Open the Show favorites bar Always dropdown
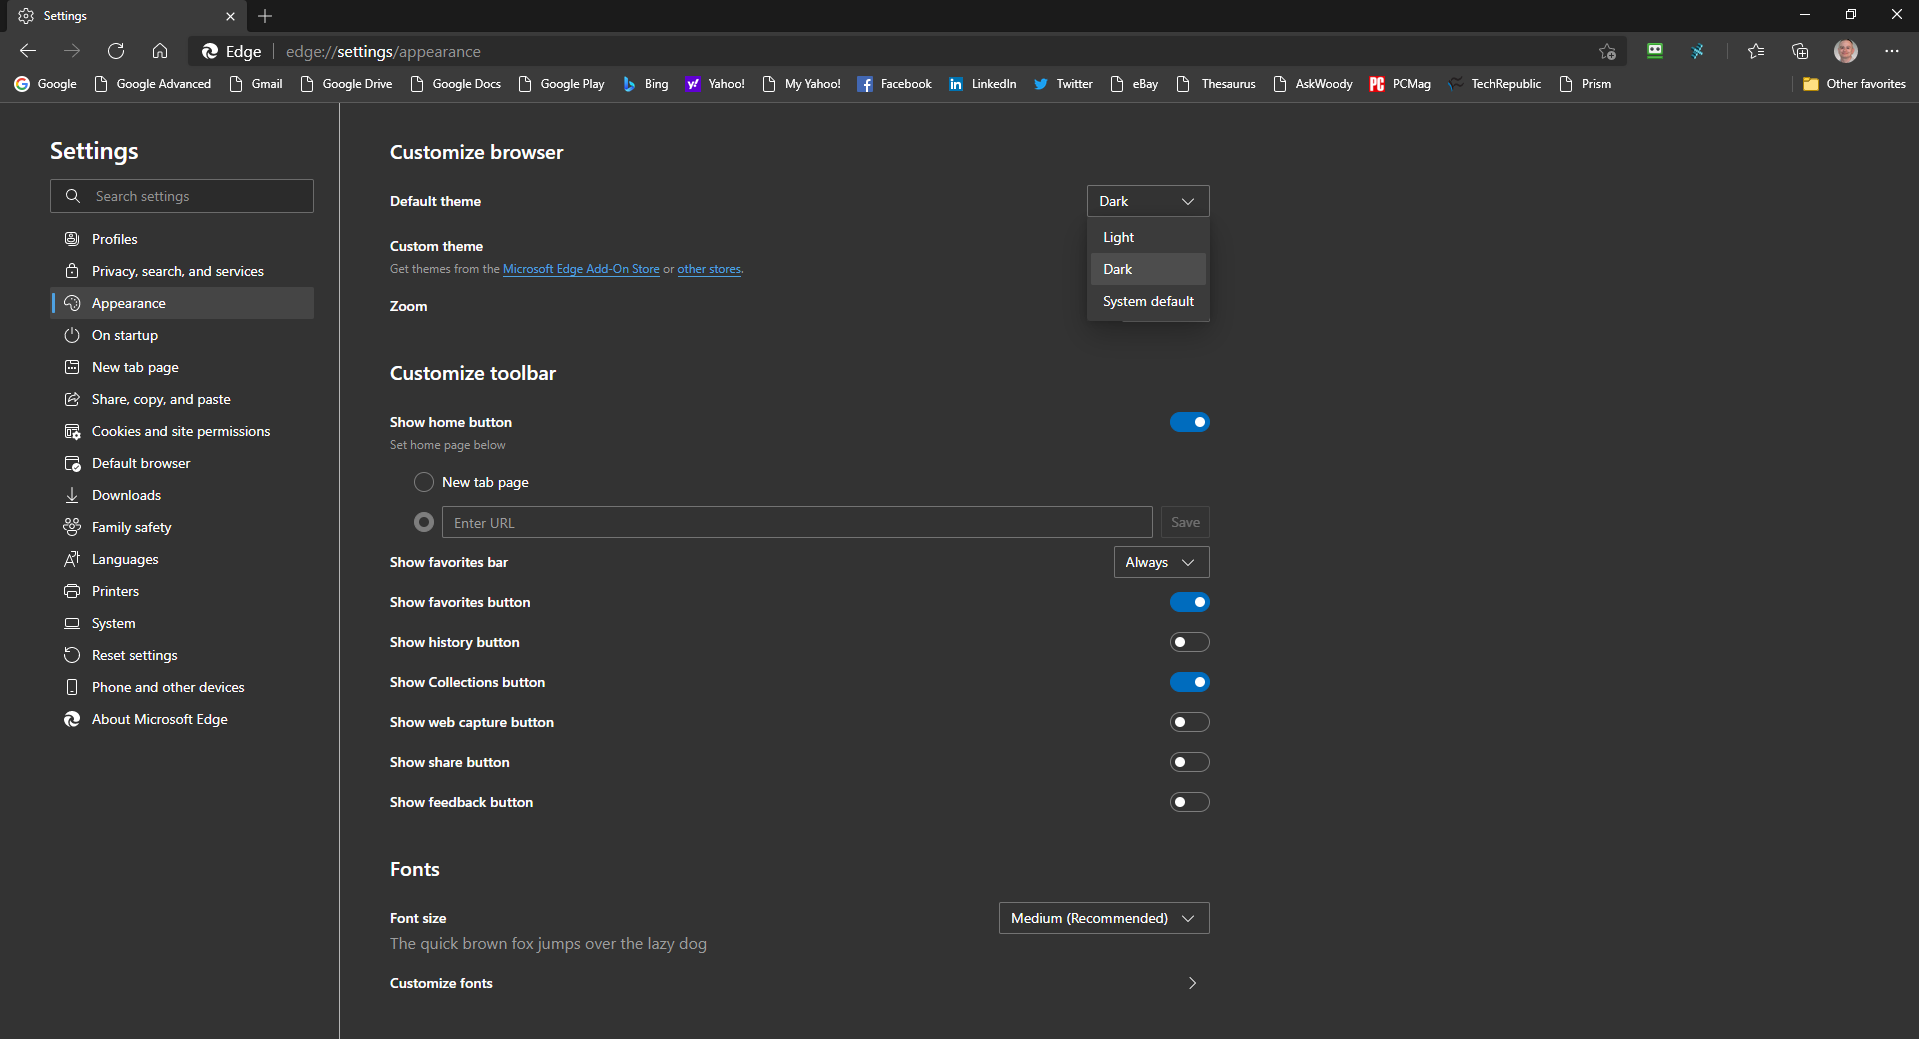 1161,562
